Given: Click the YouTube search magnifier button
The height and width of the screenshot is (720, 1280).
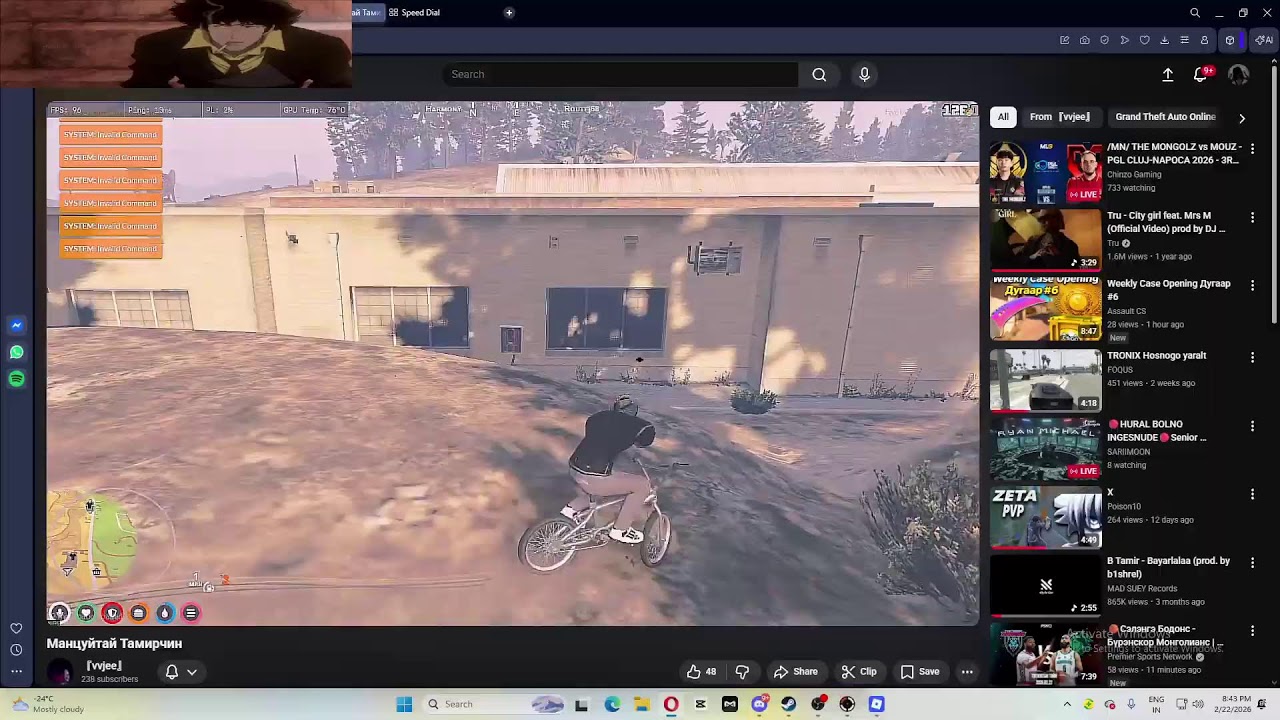Looking at the screenshot, I should 819,74.
